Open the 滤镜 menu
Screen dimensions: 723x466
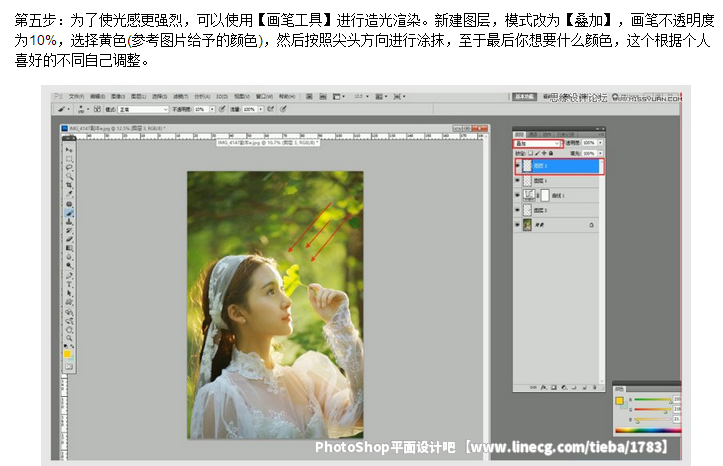coord(180,97)
